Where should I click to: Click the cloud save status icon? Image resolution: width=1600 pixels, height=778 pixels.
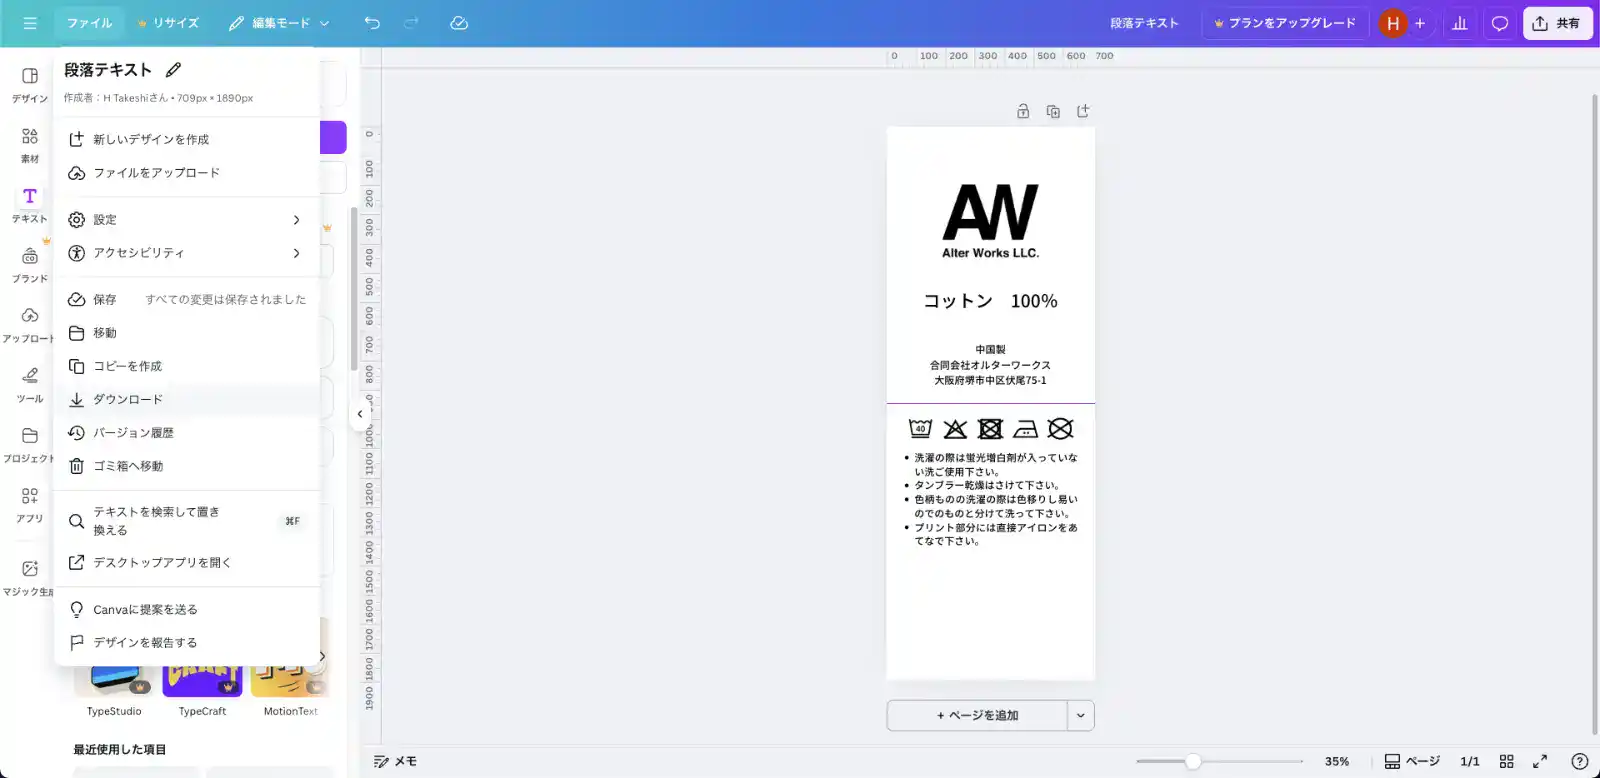tap(459, 23)
